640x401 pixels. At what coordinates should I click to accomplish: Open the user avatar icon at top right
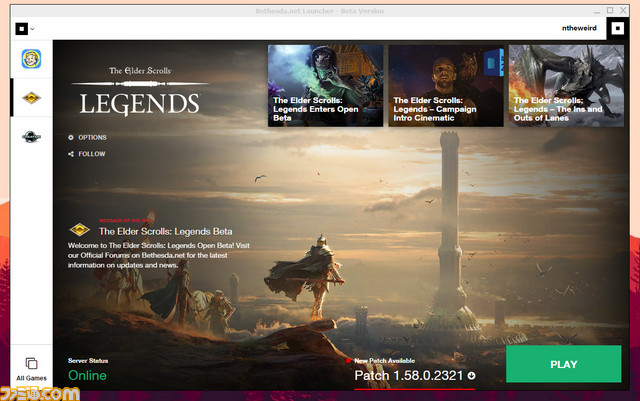point(618,28)
